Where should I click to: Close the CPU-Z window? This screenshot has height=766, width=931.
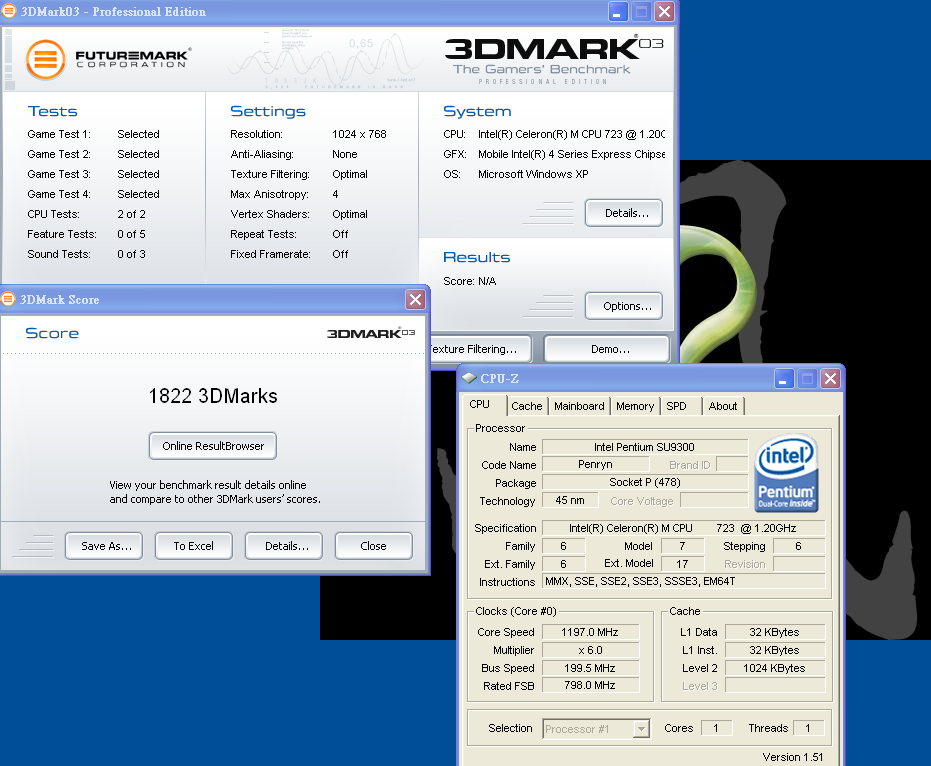(831, 378)
